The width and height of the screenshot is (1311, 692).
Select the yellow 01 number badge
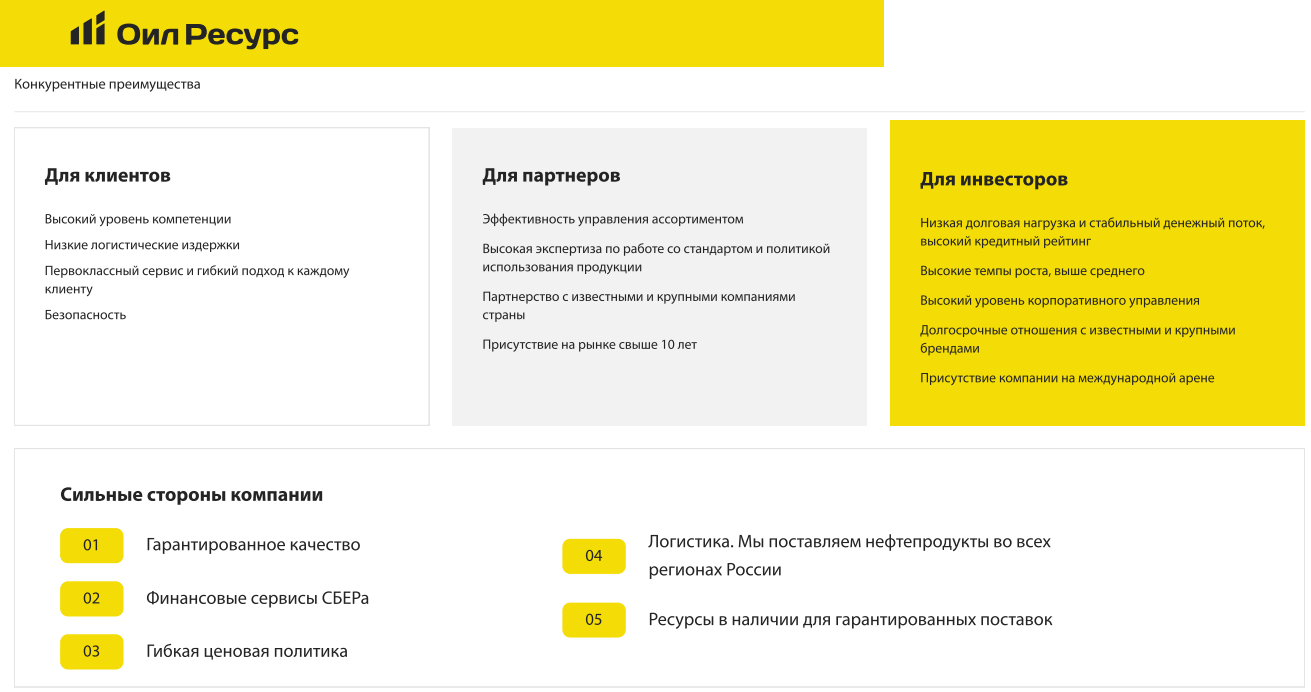(x=91, y=546)
